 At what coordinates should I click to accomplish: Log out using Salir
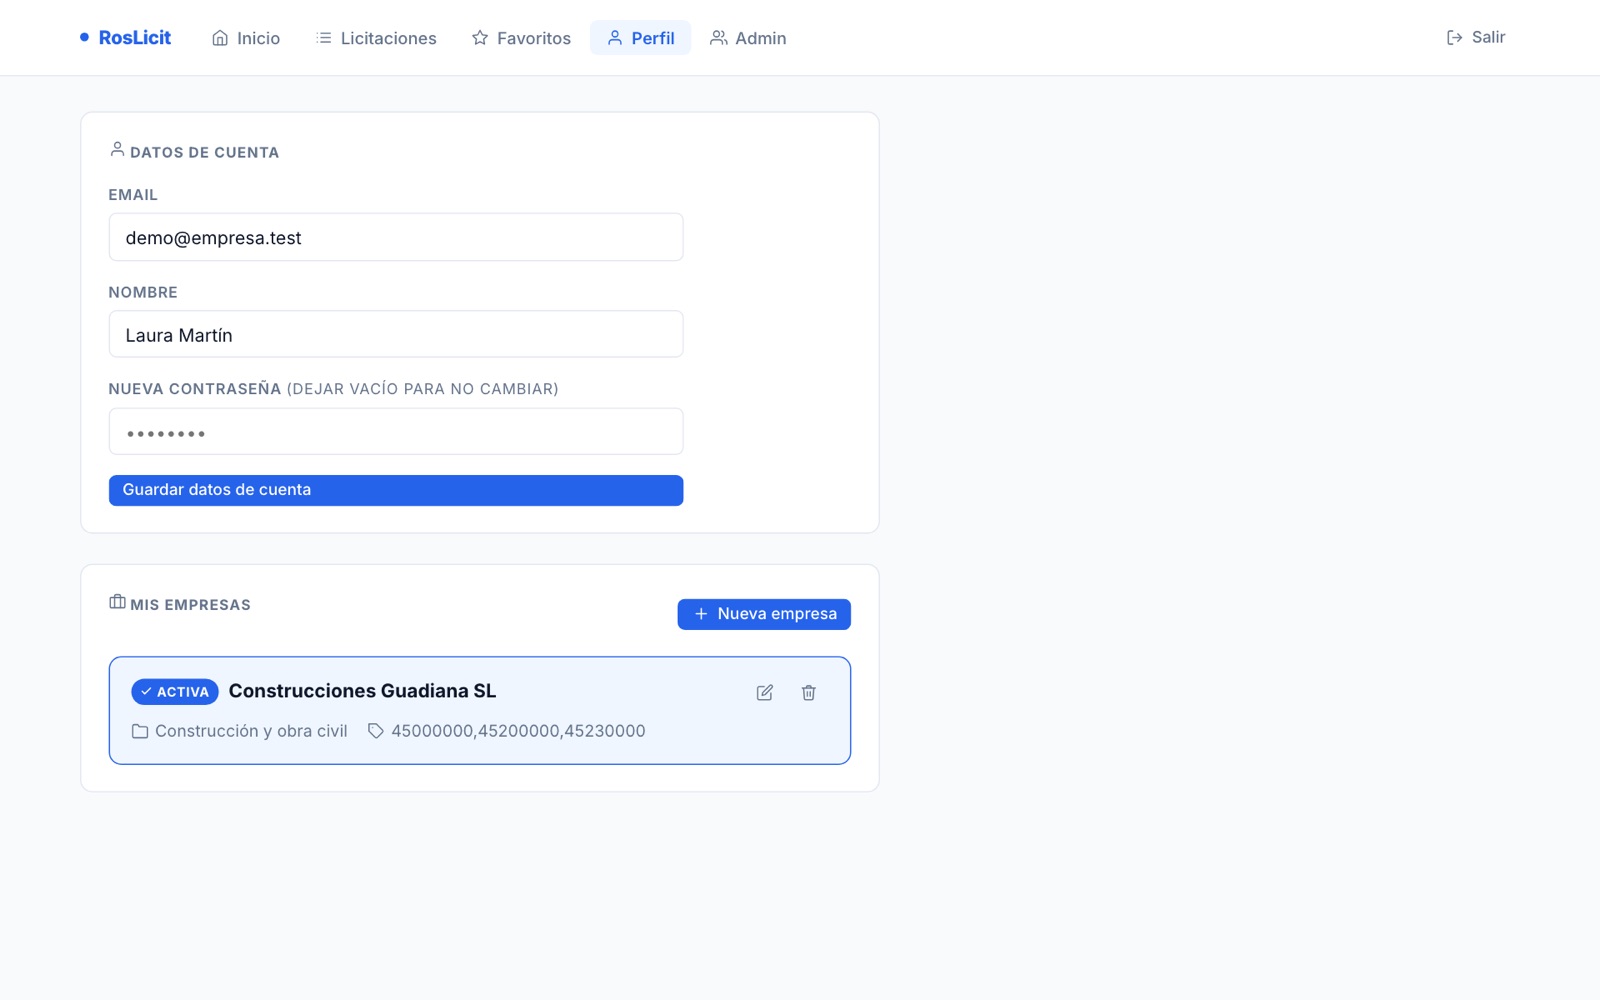click(1476, 38)
